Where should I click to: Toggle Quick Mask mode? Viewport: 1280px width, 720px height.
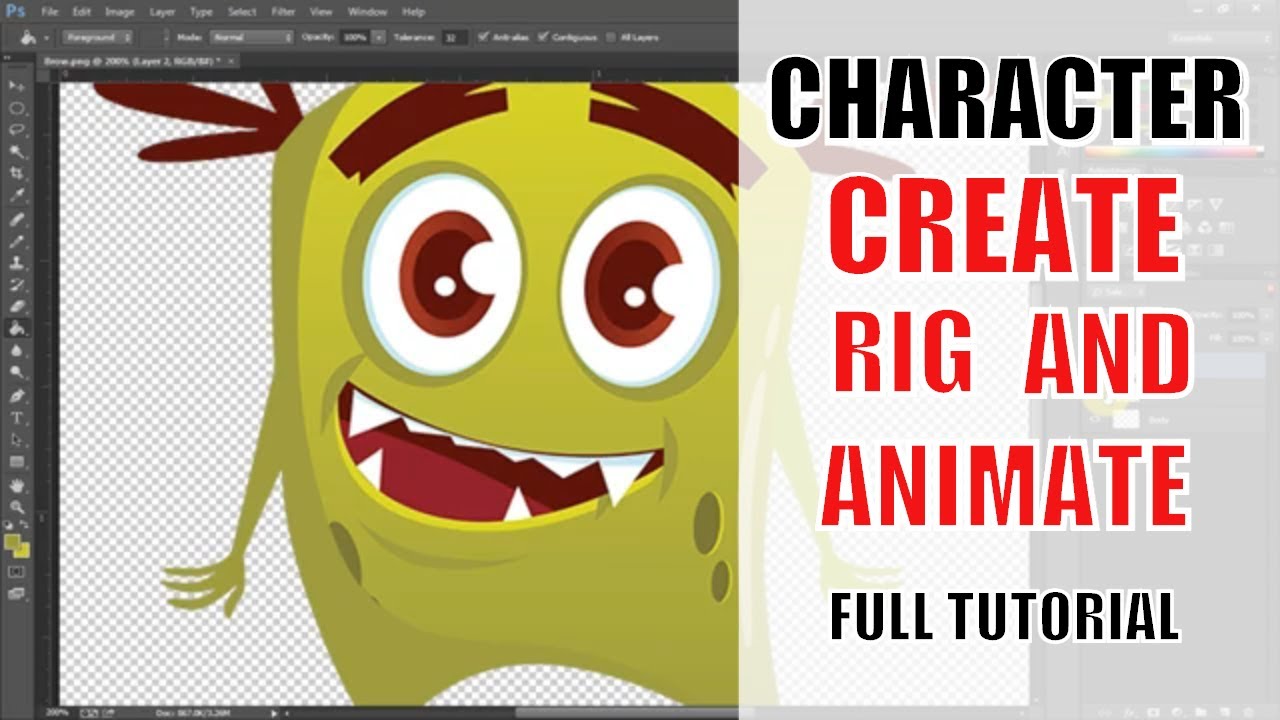point(17,571)
